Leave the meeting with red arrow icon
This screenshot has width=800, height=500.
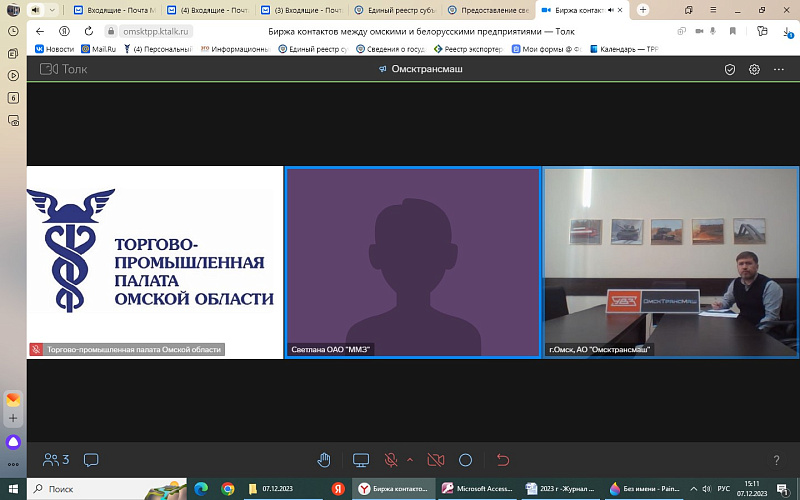pyautogui.click(x=503, y=460)
